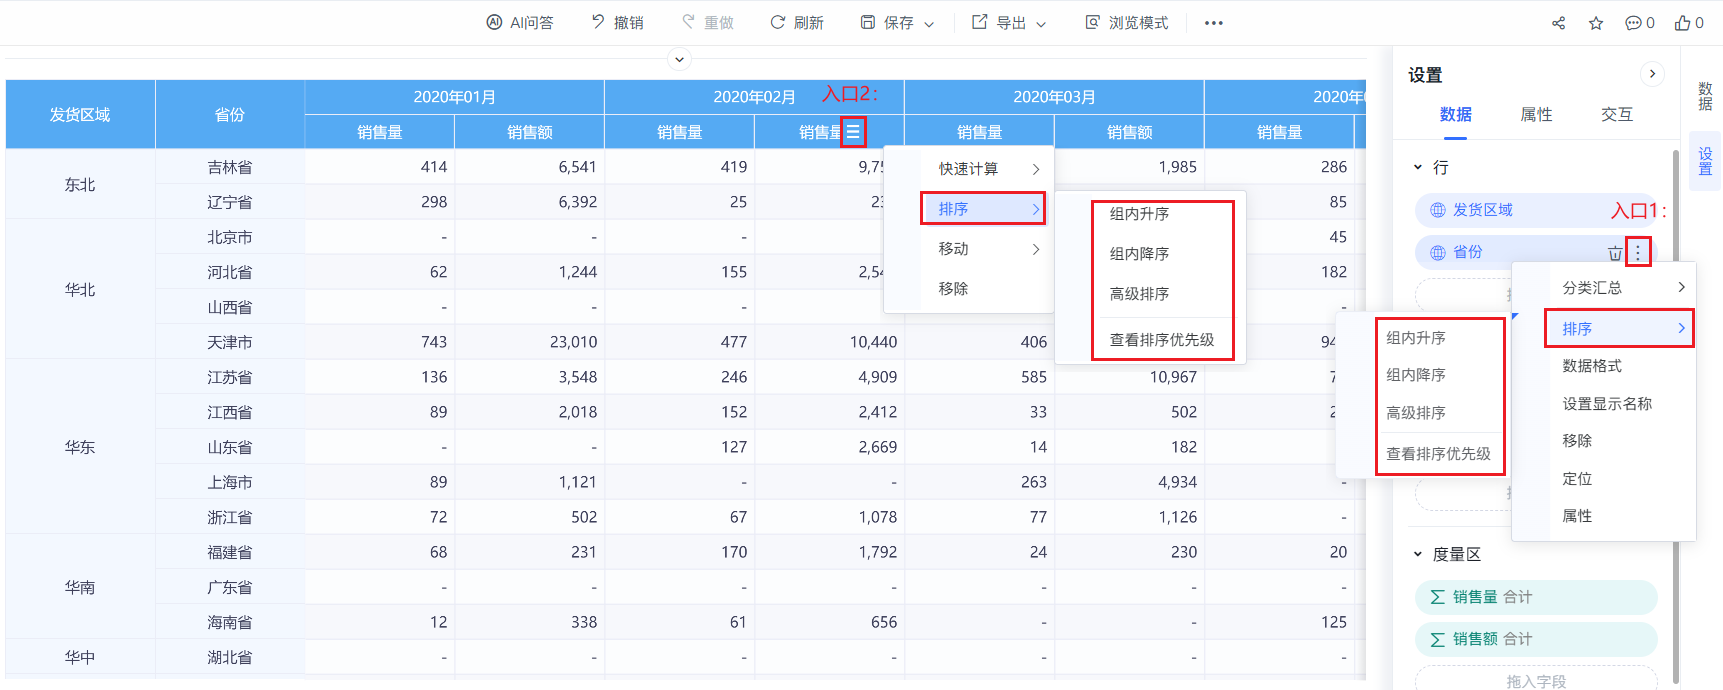Select 高级排序 in the field sort submenu
Viewport: 1723px width, 690px height.
(x=1416, y=413)
